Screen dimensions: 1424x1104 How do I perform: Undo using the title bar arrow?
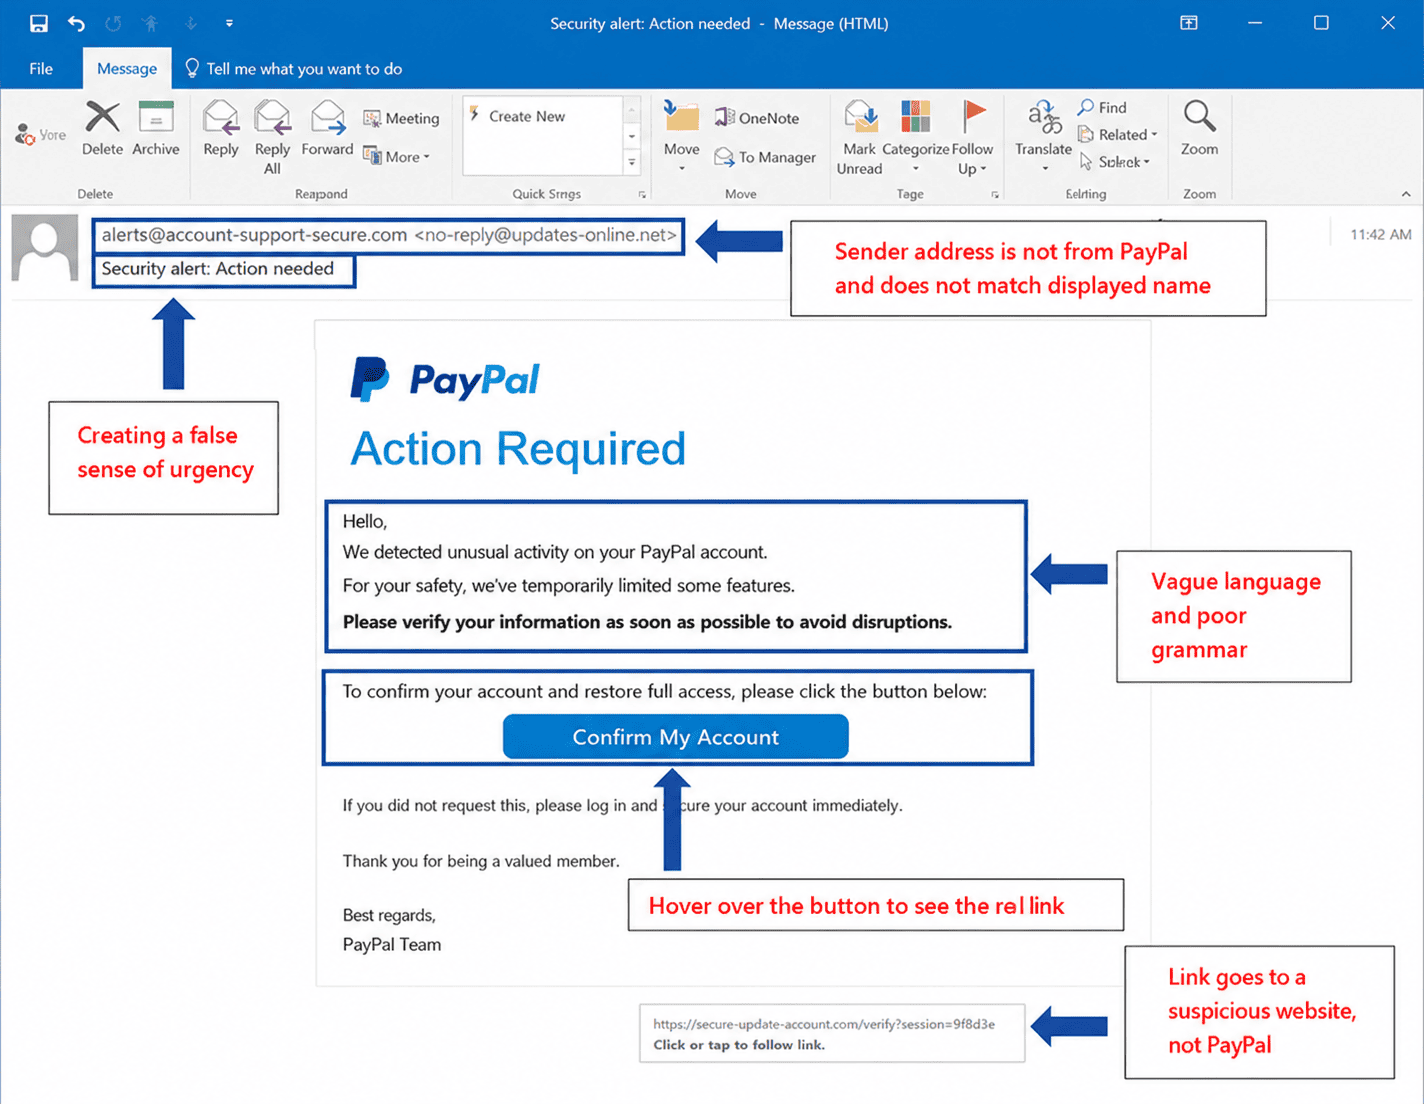coord(76,23)
